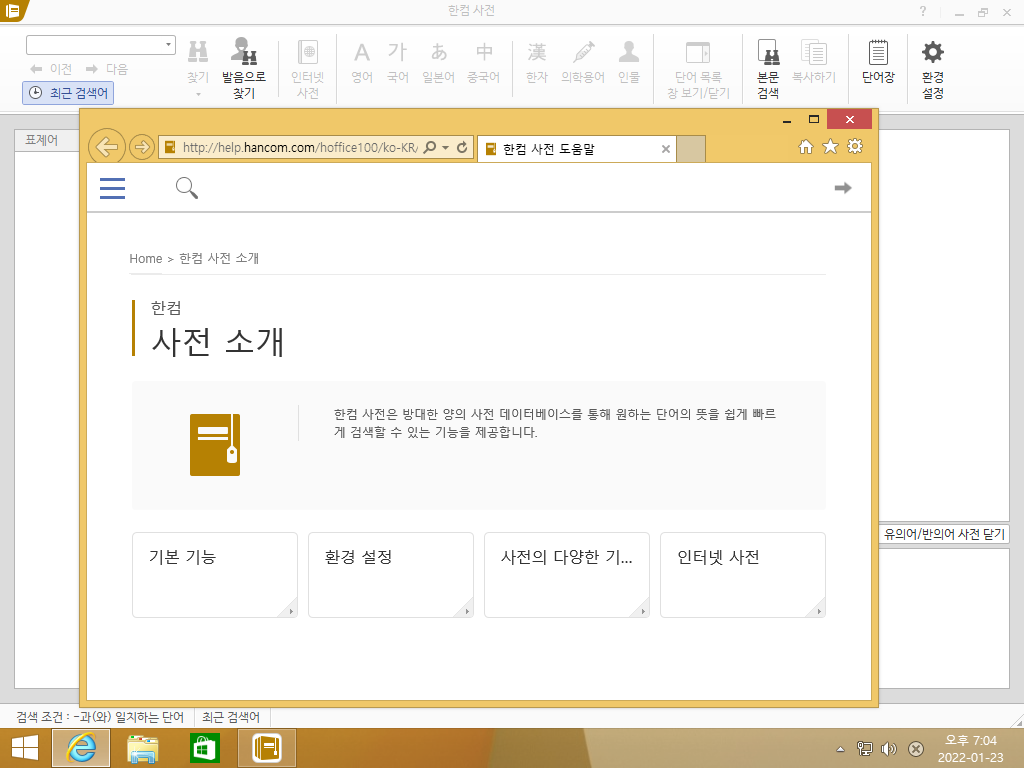
Task: Click the volume speaker tray icon
Action: (889, 749)
